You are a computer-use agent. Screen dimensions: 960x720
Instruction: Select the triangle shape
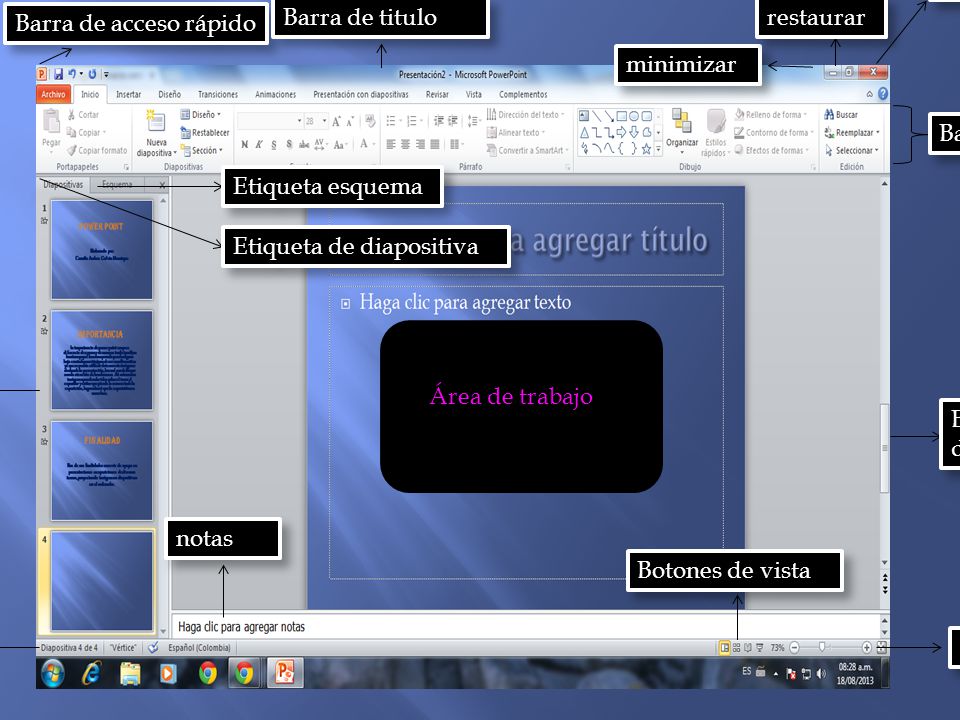(x=584, y=132)
